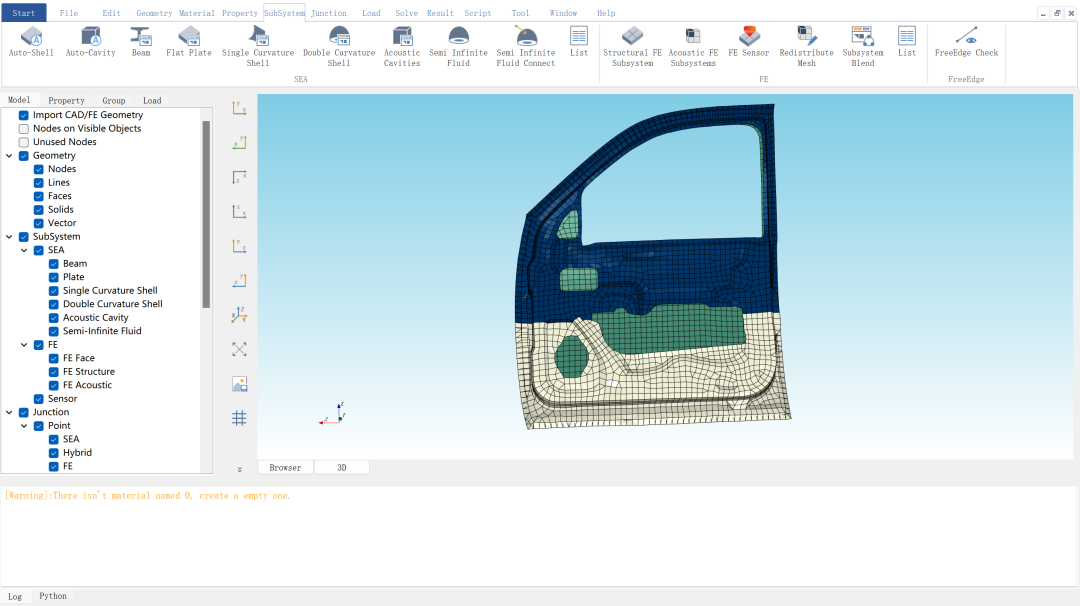Image resolution: width=1080 pixels, height=606 pixels.
Task: Run Redistribute Mesh
Action: [x=807, y=46]
